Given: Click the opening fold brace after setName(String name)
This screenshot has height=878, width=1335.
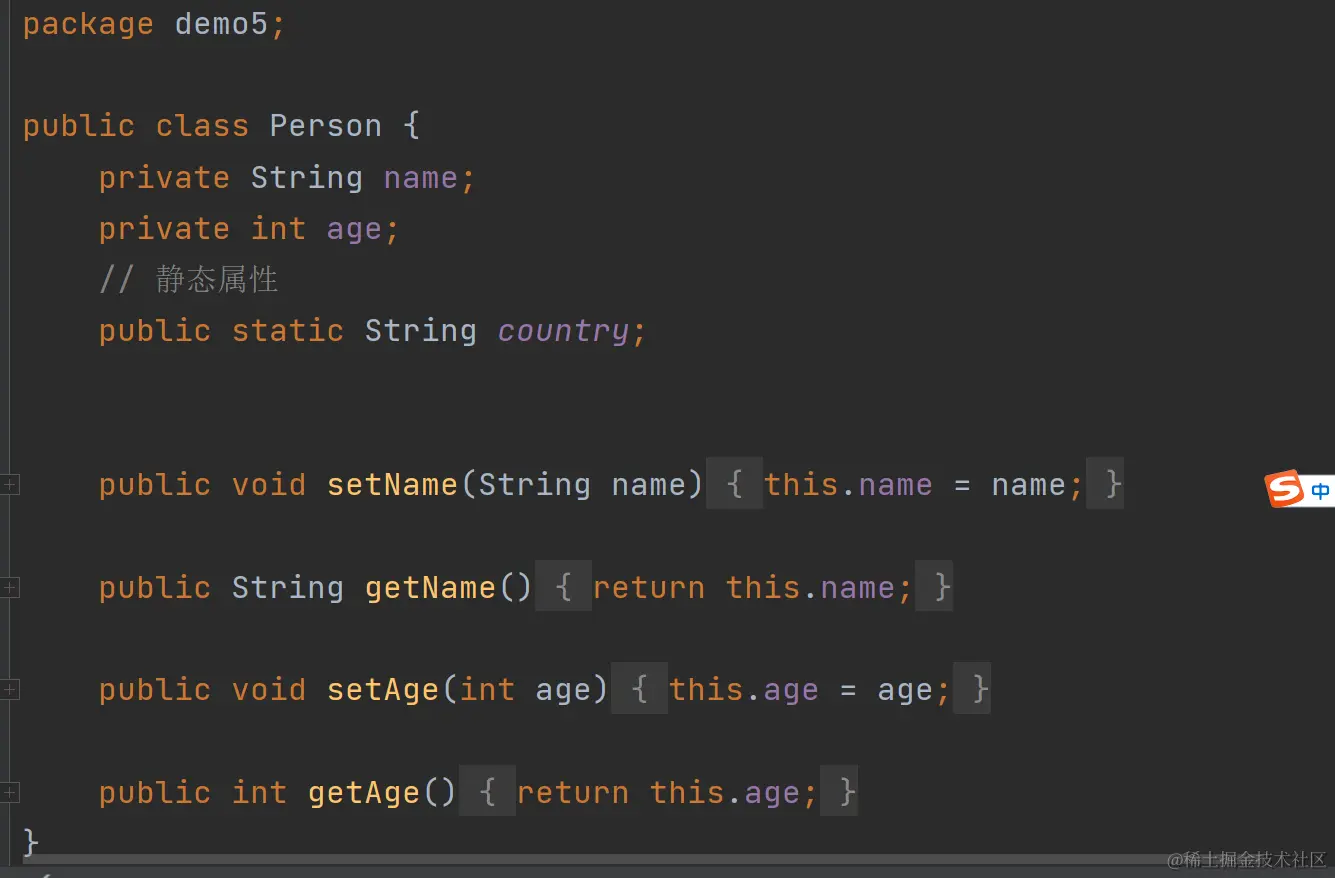Looking at the screenshot, I should (x=734, y=485).
